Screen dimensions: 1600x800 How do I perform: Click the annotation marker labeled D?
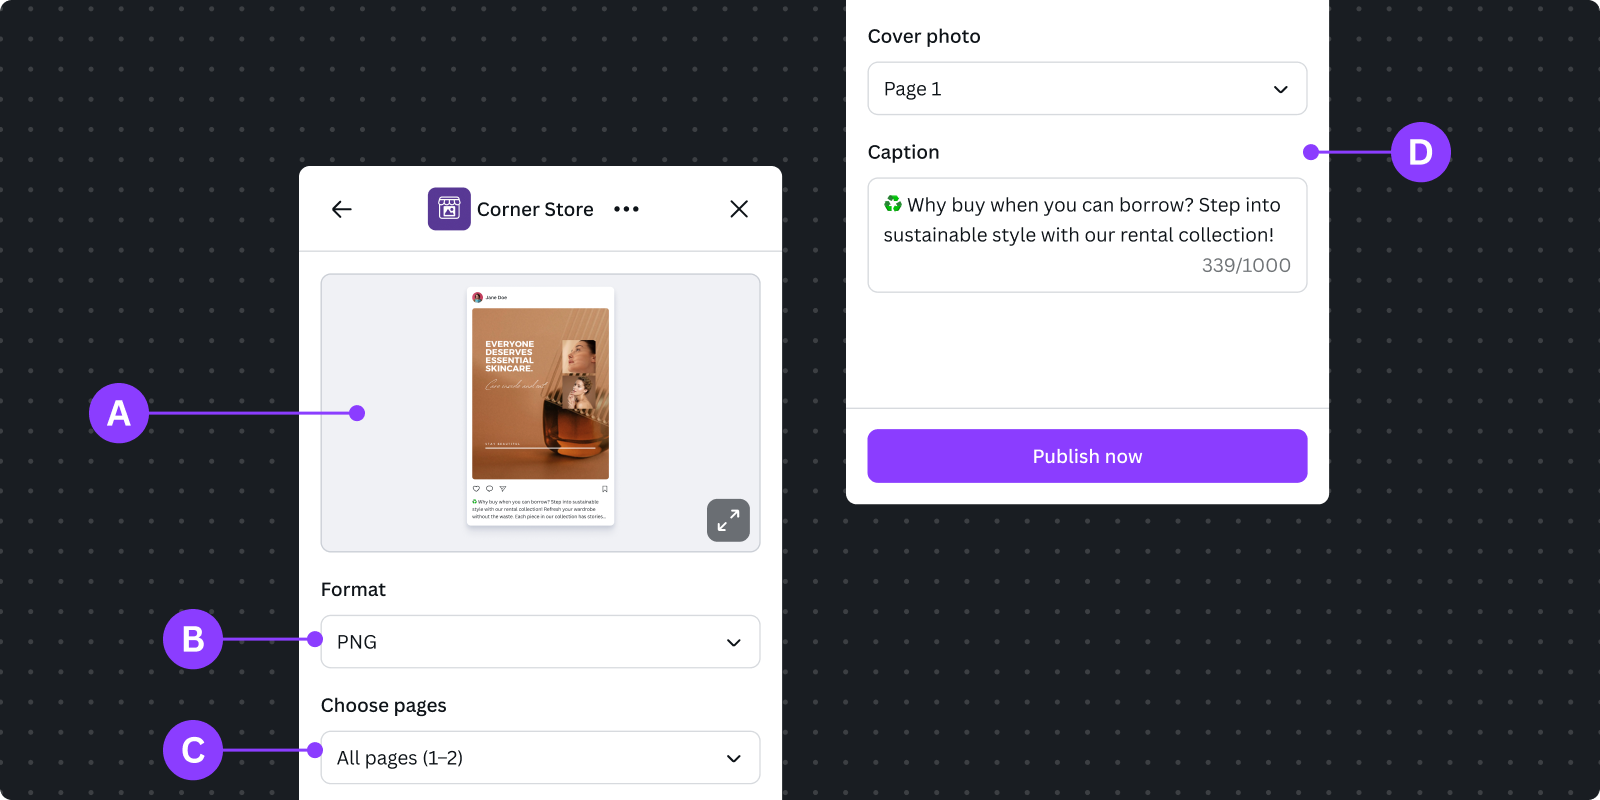[1420, 152]
